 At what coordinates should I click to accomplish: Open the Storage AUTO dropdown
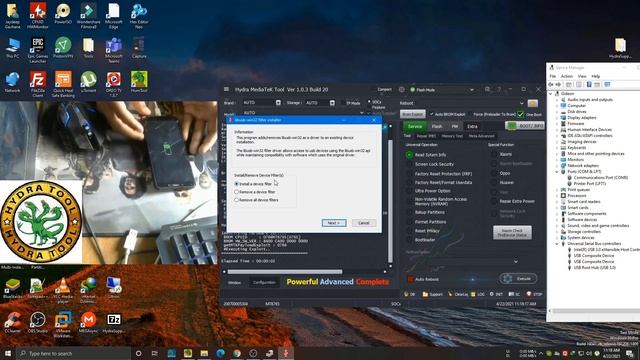332,102
